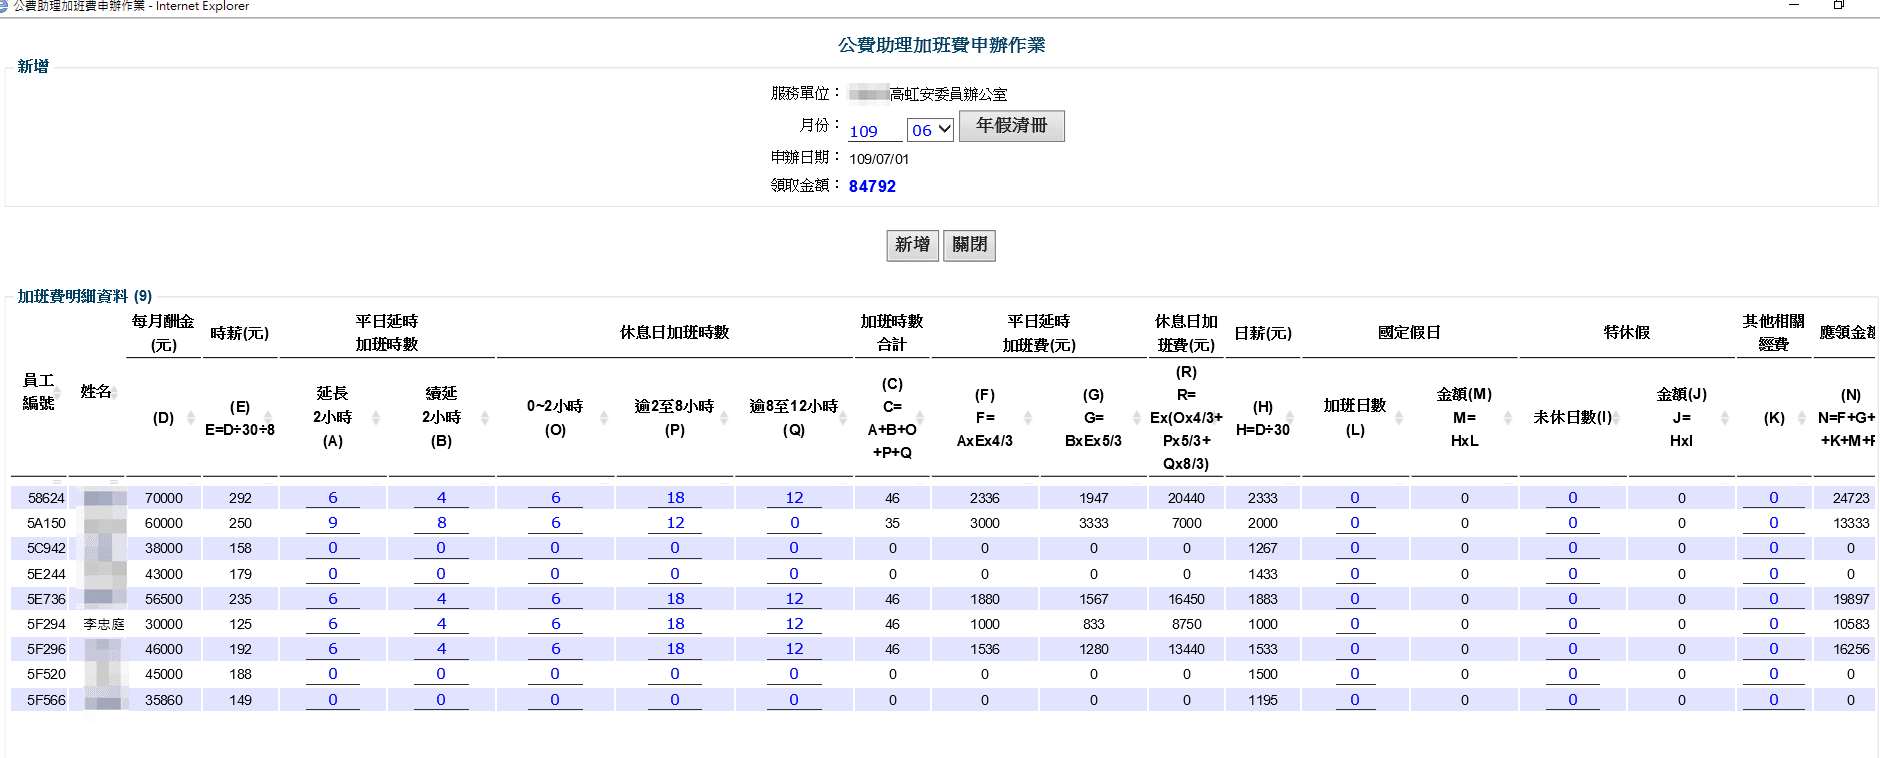Sort by the 員工編號 column arrows

(58, 392)
